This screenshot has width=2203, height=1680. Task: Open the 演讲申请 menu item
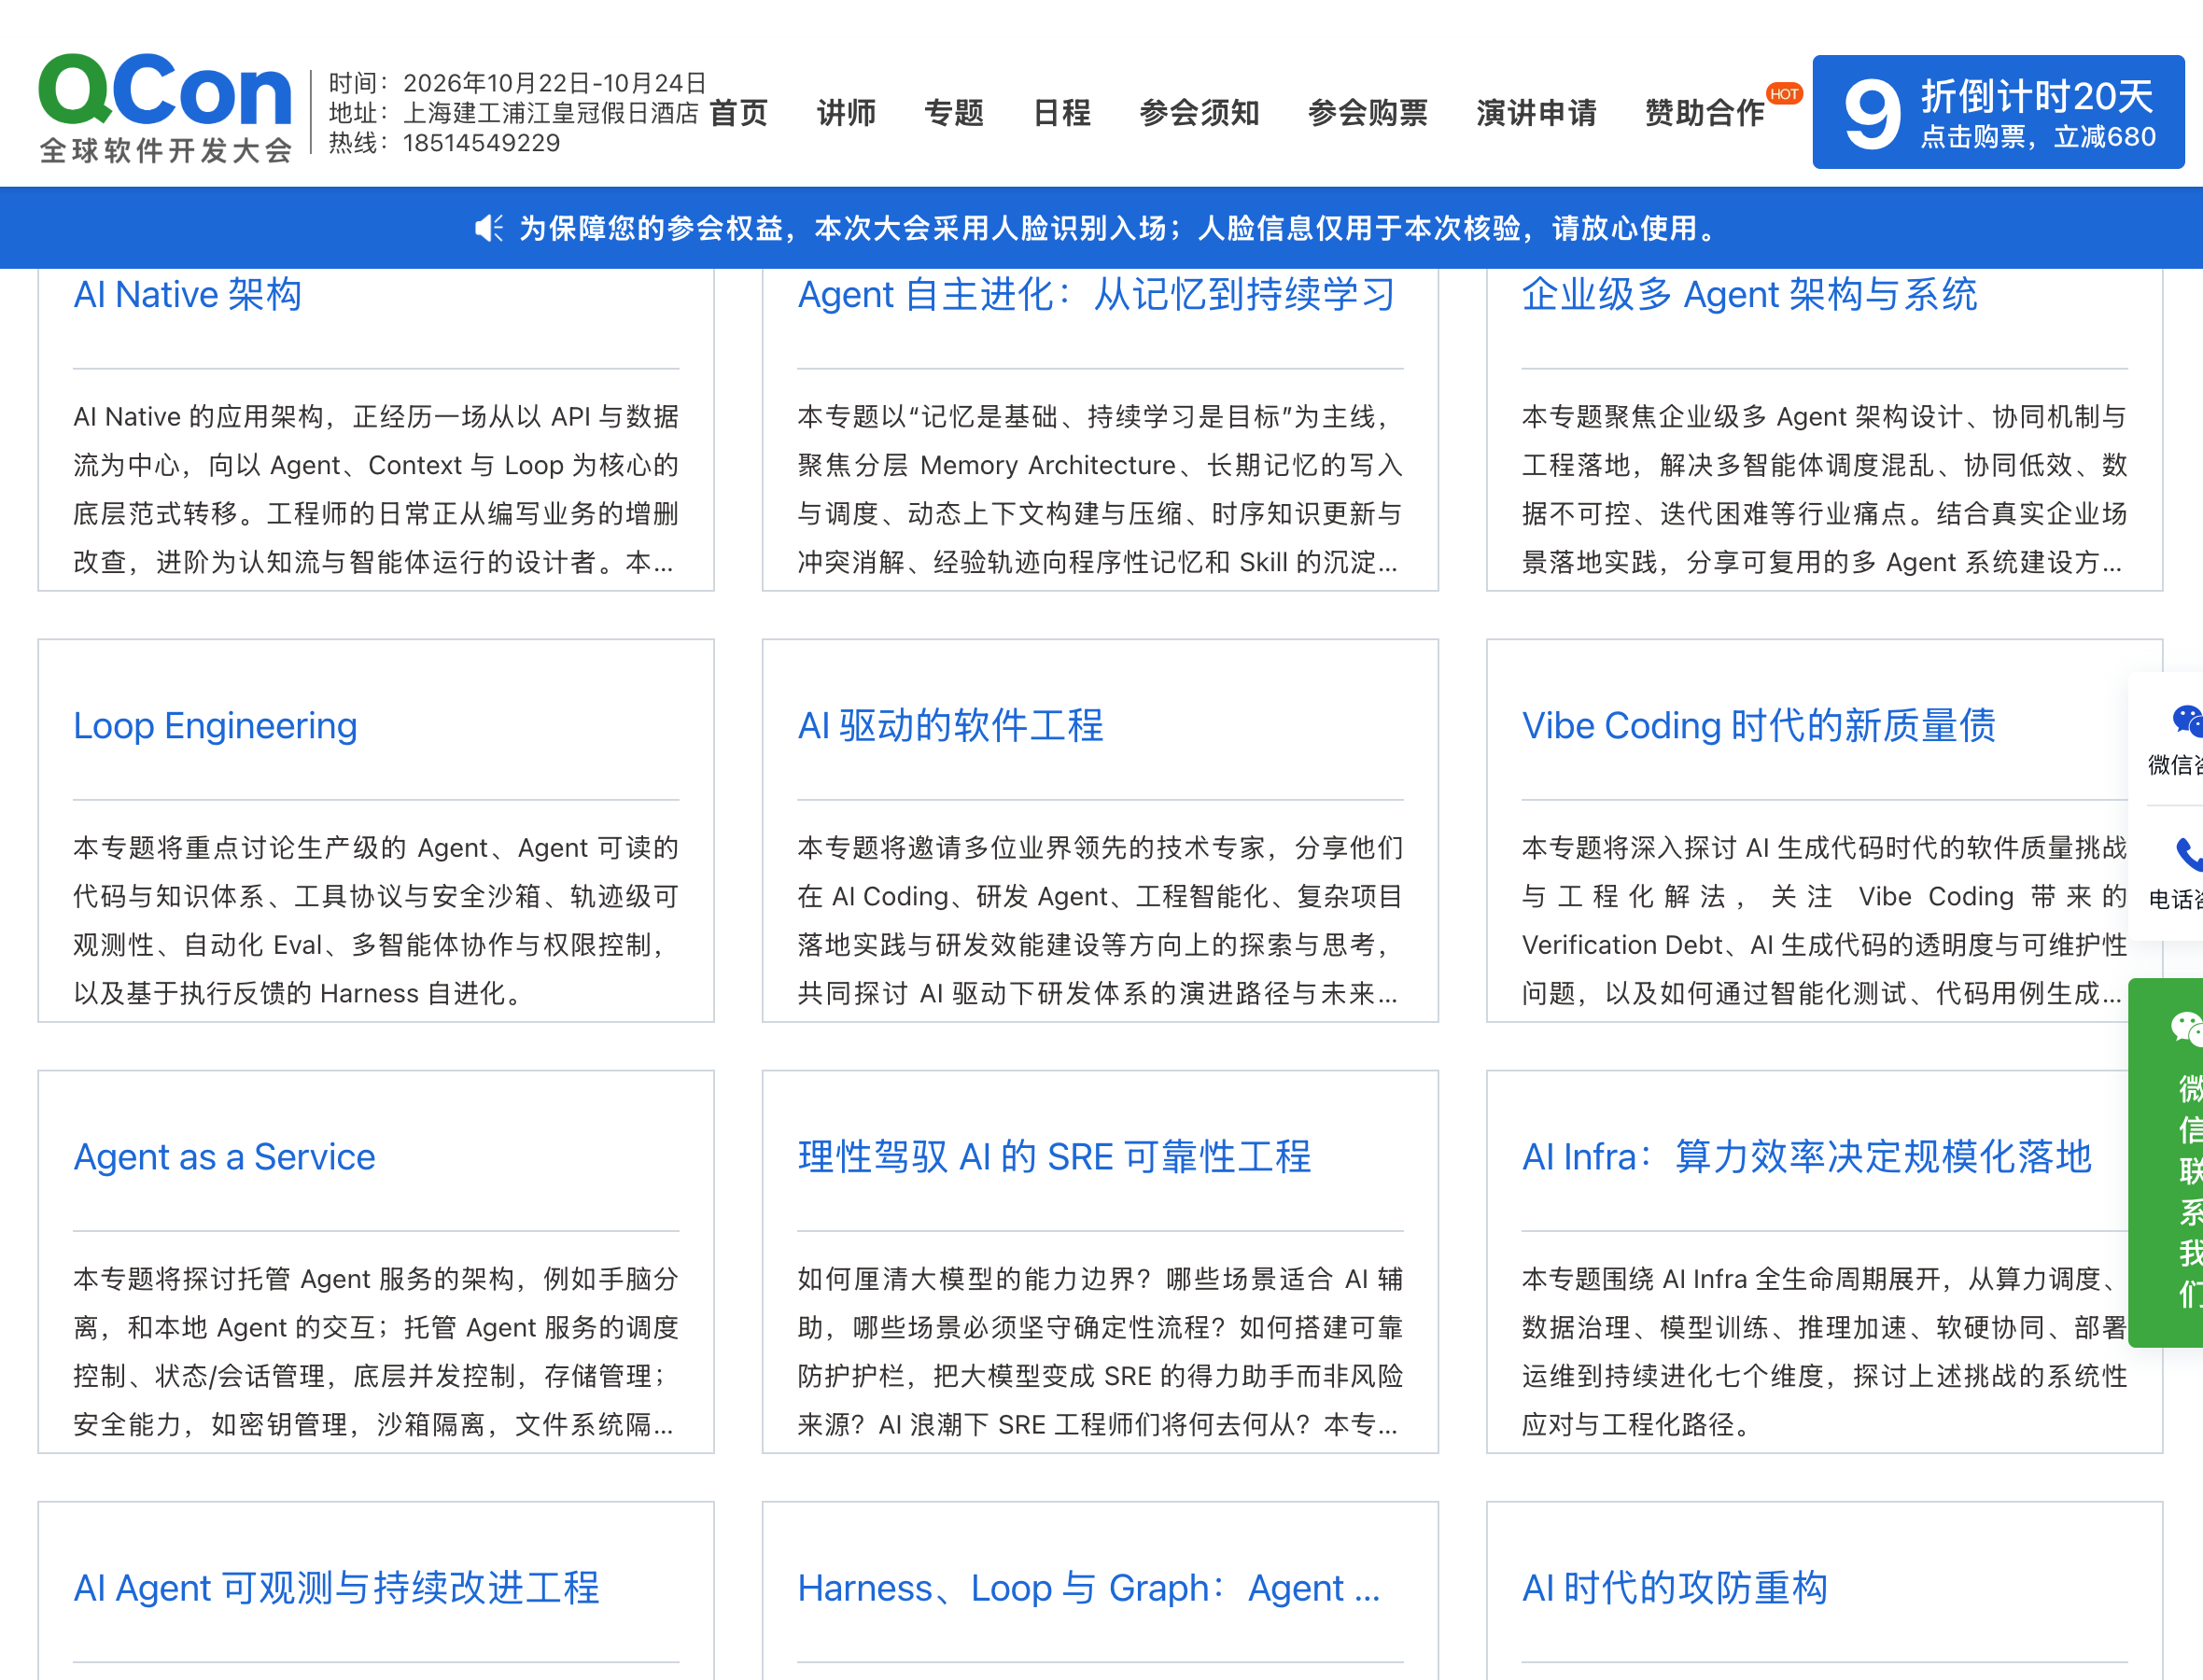pyautogui.click(x=1537, y=113)
